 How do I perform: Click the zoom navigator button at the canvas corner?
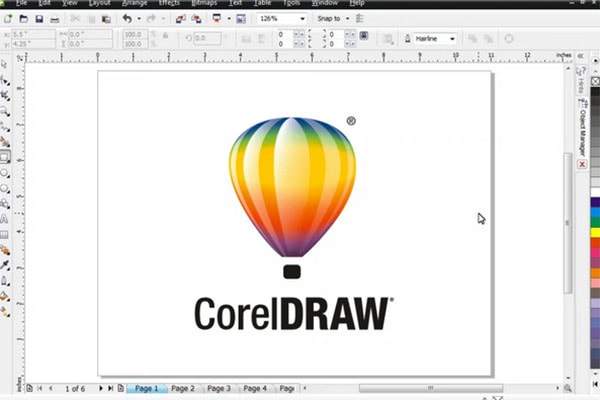point(567,389)
